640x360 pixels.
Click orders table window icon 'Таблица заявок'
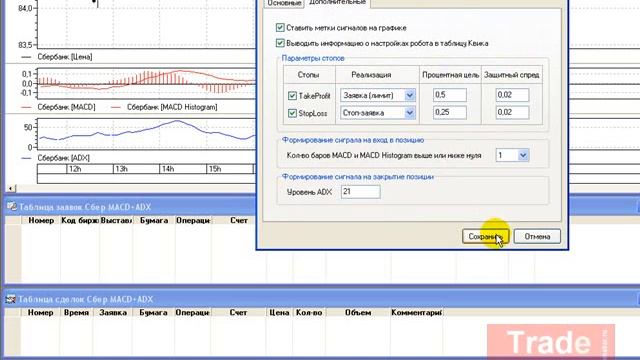pyautogui.click(x=11, y=207)
